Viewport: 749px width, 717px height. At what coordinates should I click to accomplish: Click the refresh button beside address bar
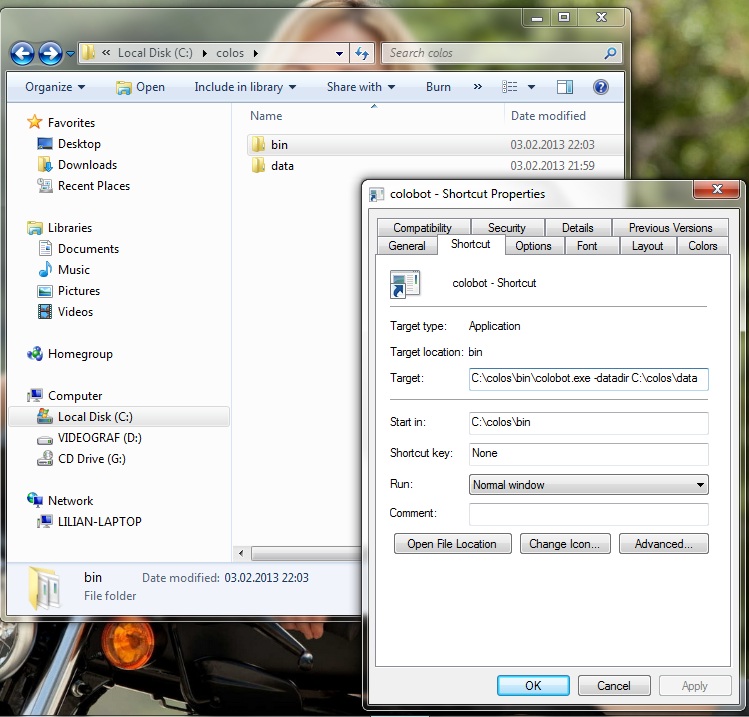tap(362, 53)
